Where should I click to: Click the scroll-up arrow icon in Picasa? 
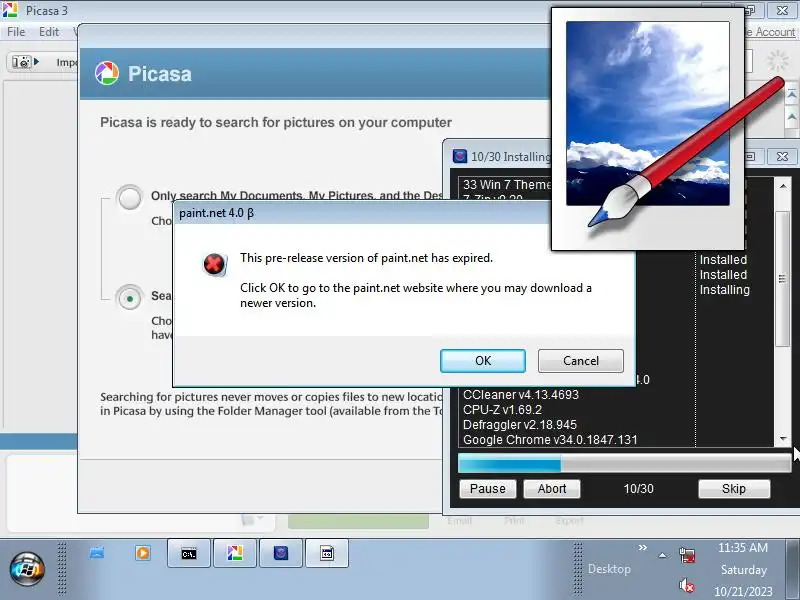[x=791, y=117]
